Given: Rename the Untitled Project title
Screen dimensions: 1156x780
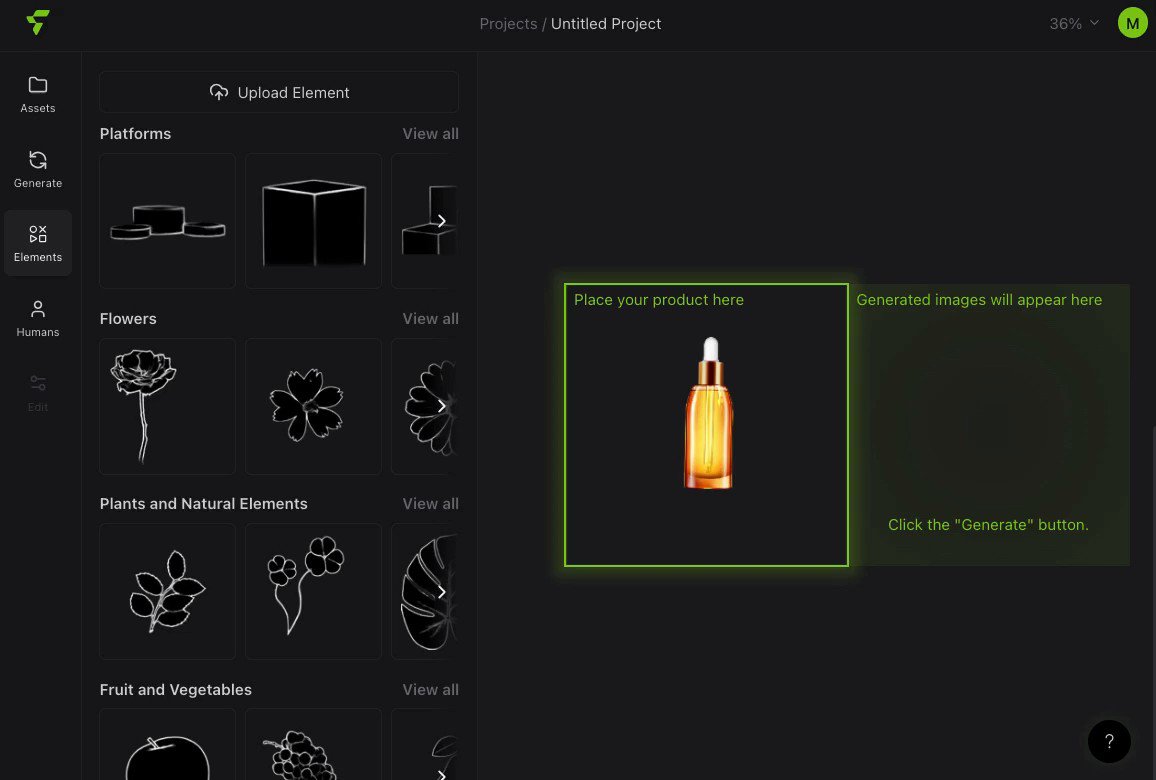Looking at the screenshot, I should 606,24.
